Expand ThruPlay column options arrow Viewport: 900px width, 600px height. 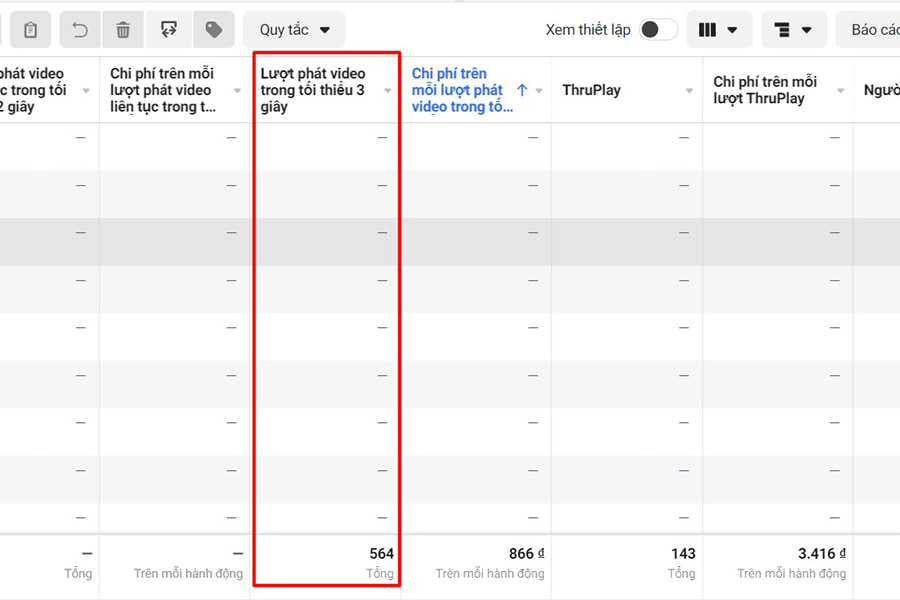pyautogui.click(x=689, y=91)
